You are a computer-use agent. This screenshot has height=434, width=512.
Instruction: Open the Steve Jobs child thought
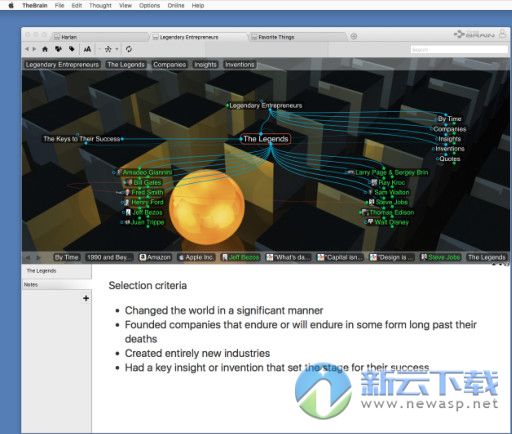(392, 202)
